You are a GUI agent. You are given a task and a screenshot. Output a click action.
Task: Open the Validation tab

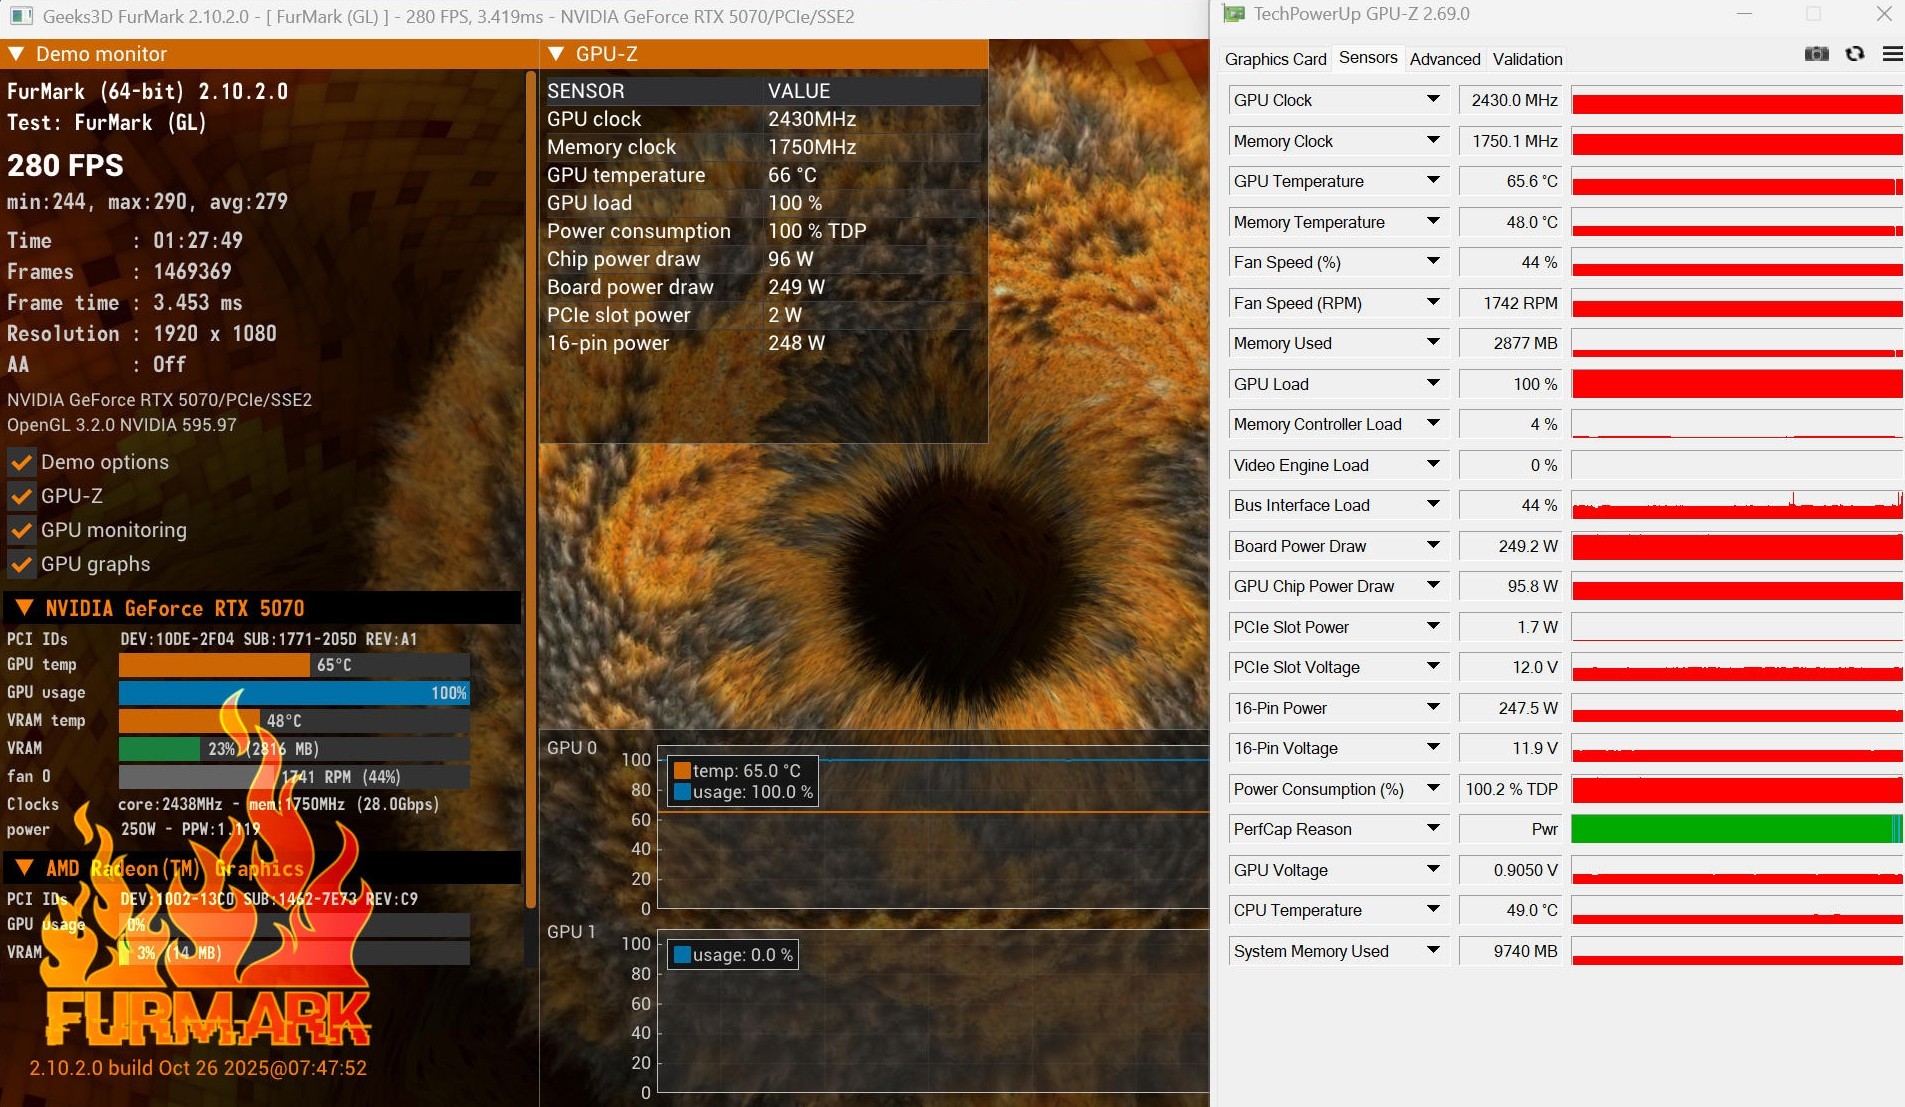coord(1527,59)
